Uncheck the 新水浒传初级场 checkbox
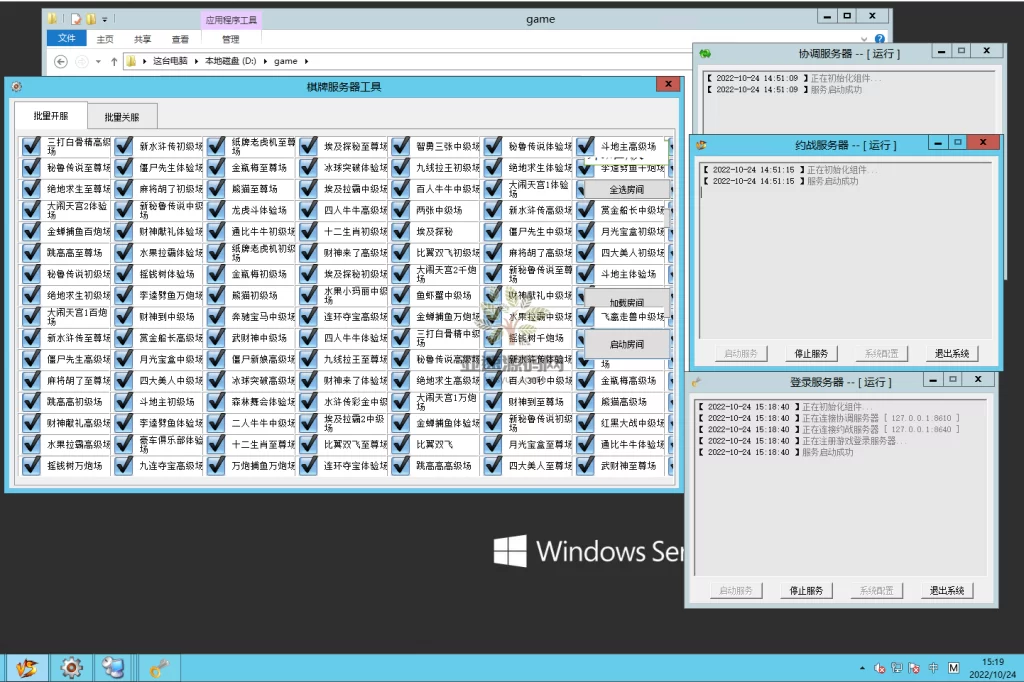Screen dimensions: 1024x682 point(123,146)
